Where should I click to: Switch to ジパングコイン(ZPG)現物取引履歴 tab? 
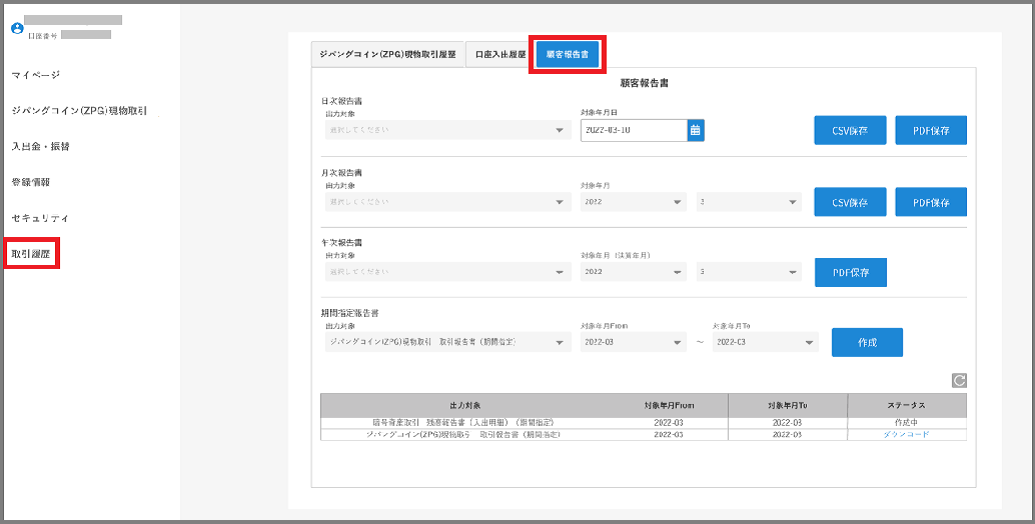coord(387,54)
